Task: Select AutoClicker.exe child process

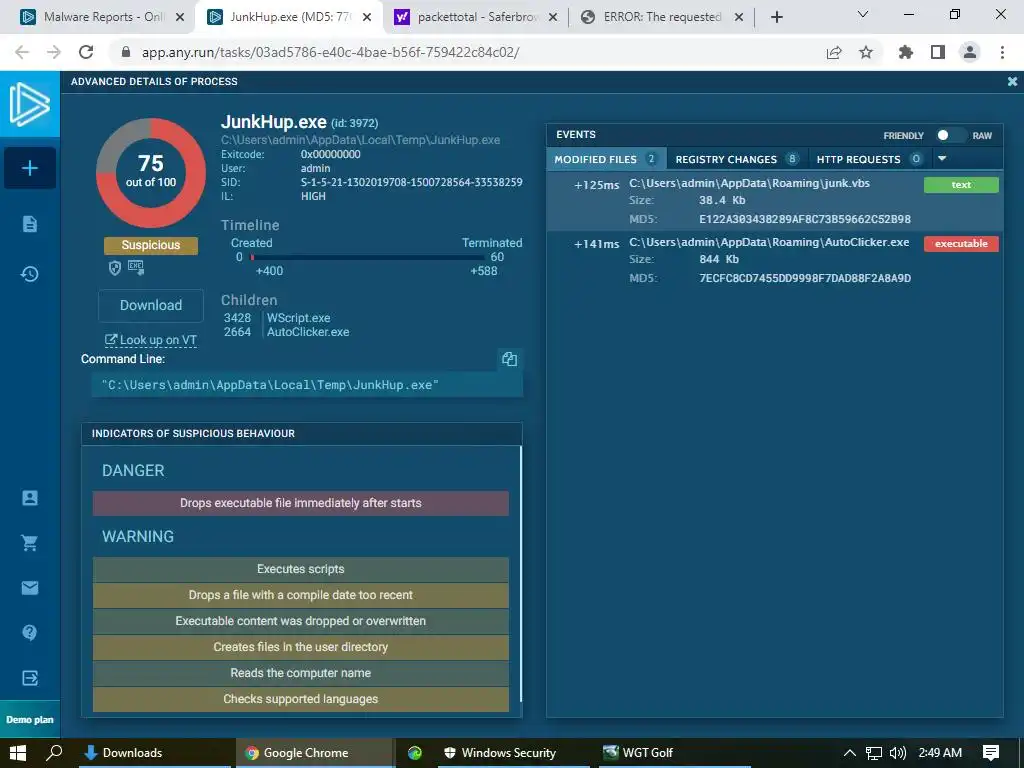Action: point(308,332)
